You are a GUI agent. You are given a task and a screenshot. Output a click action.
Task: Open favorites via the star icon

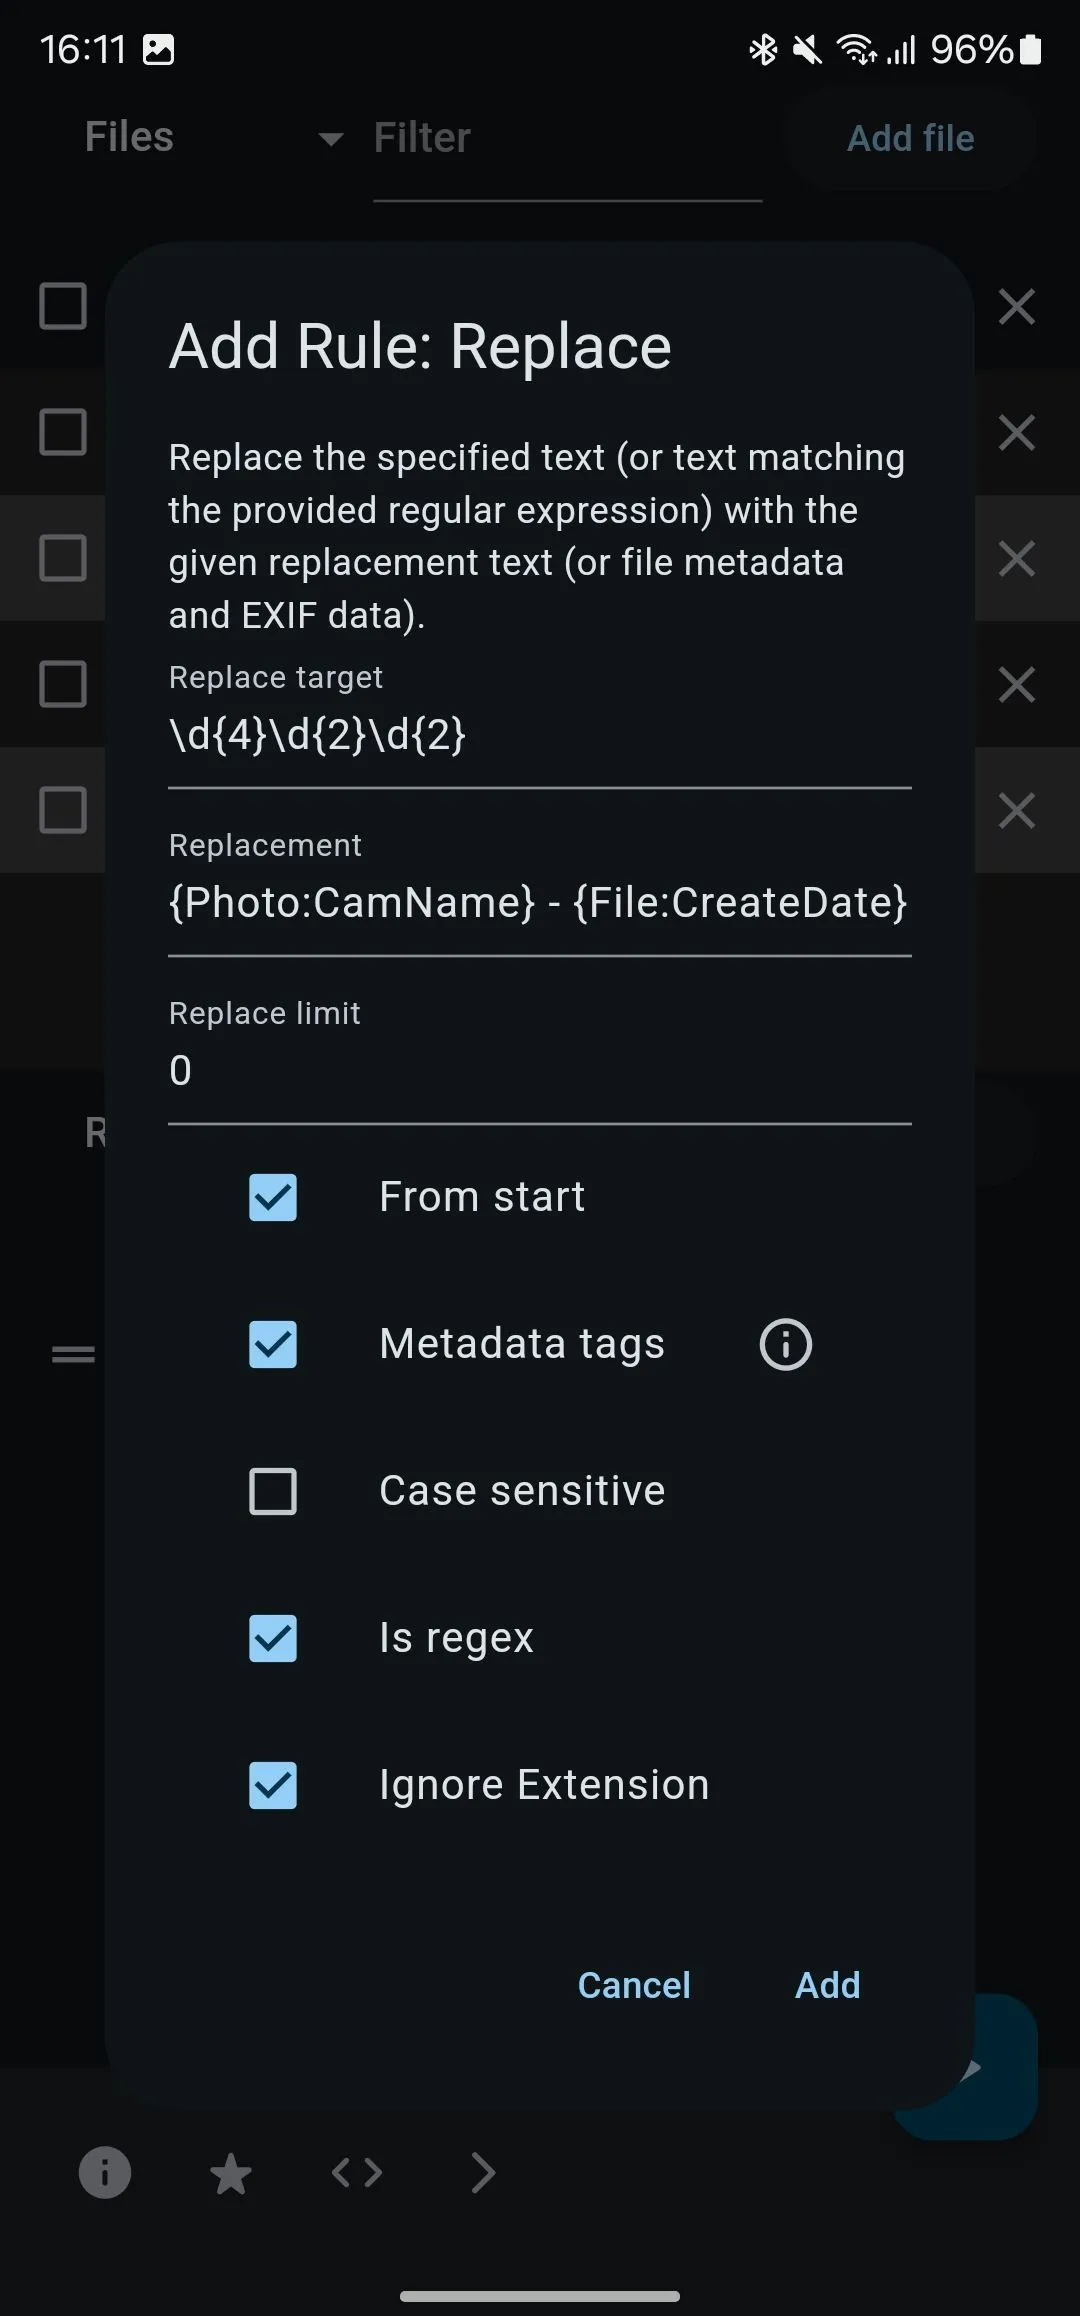[231, 2172]
